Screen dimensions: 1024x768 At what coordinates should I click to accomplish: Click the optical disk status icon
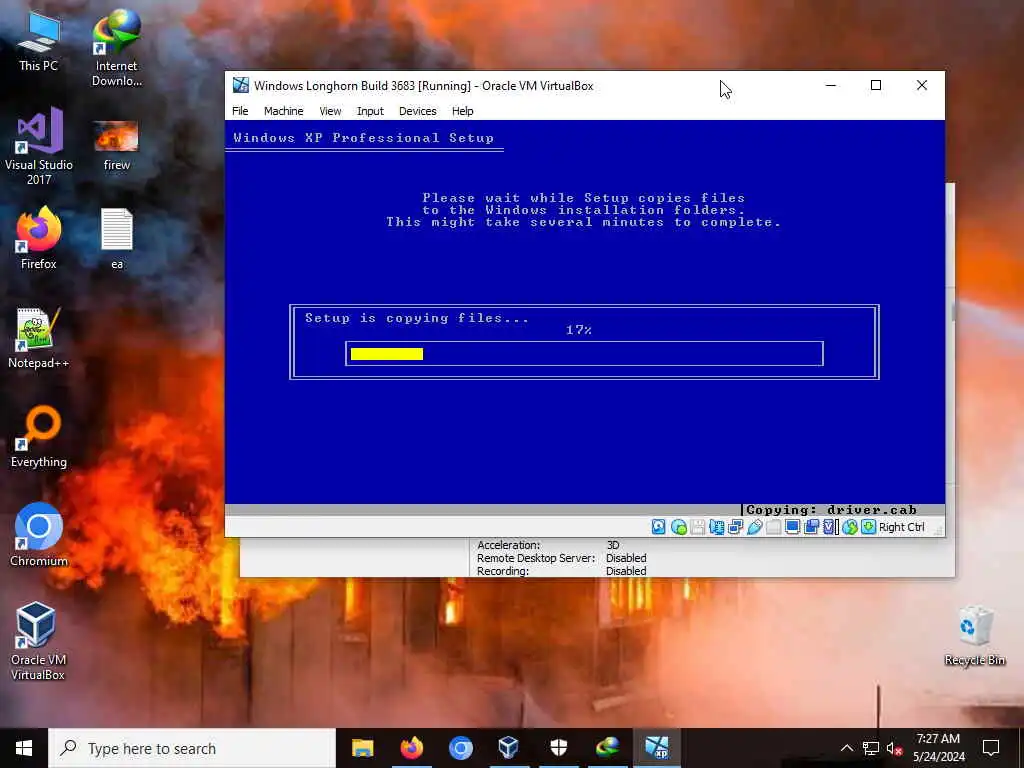pyautogui.click(x=679, y=527)
